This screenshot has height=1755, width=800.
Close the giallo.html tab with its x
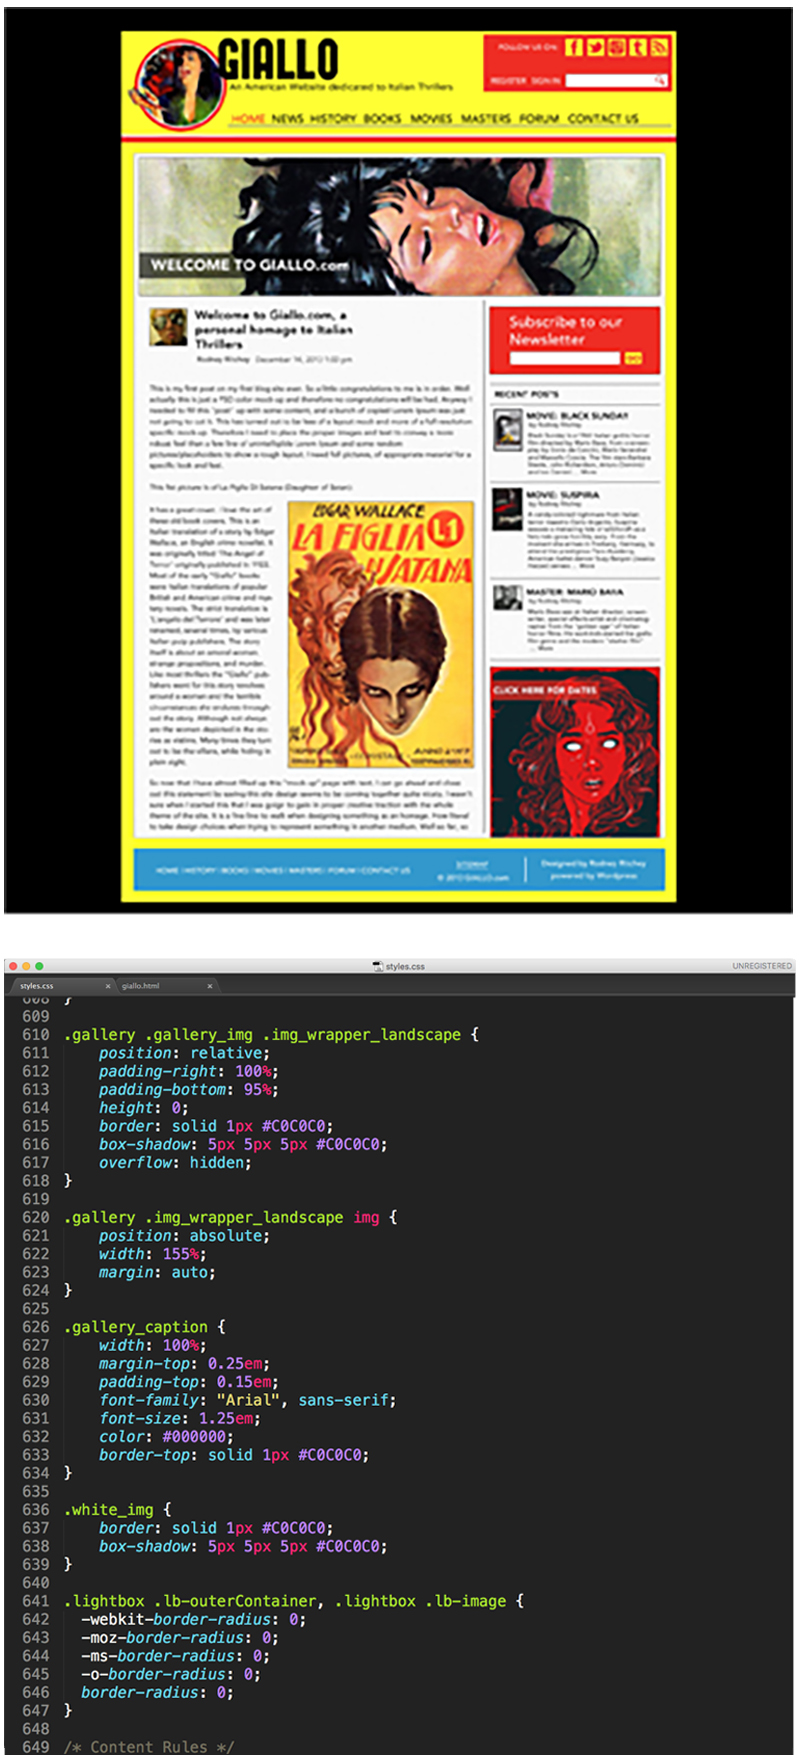(x=210, y=986)
